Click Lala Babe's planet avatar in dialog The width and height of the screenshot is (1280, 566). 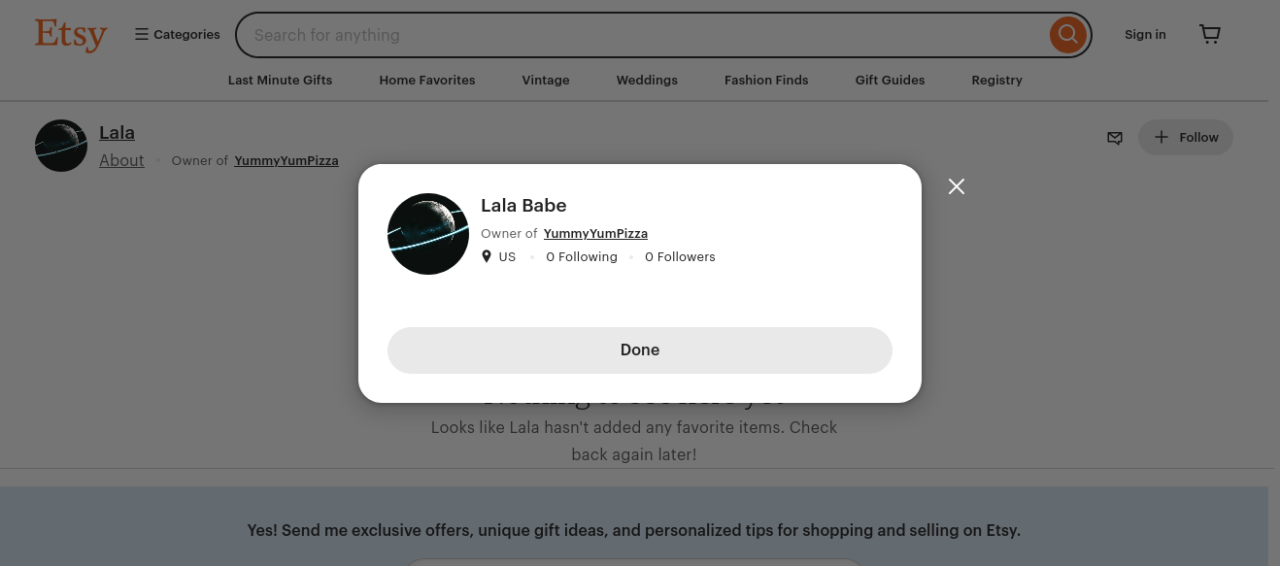(x=428, y=234)
